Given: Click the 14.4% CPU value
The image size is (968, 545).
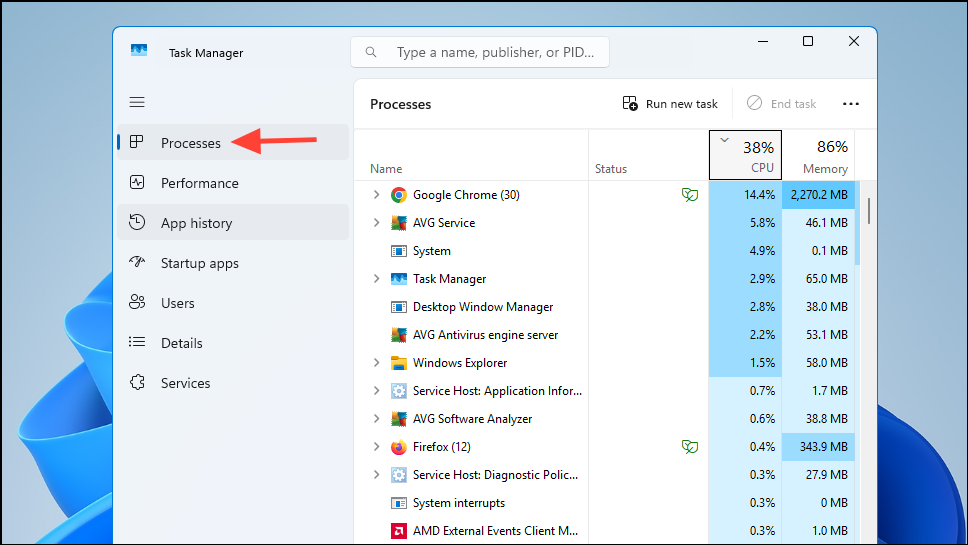Looking at the screenshot, I should 759,195.
